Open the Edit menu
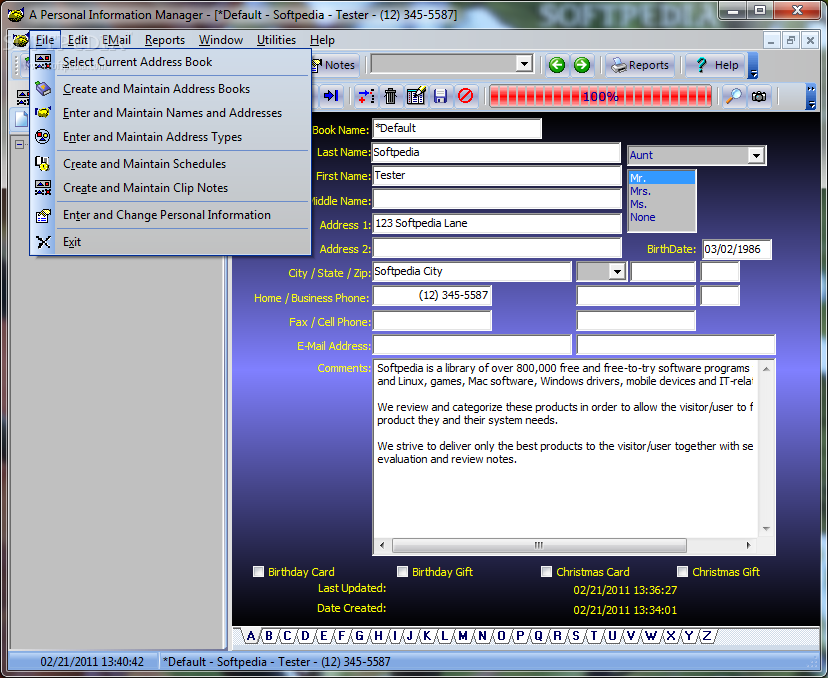Image resolution: width=828 pixels, height=678 pixels. (x=78, y=40)
